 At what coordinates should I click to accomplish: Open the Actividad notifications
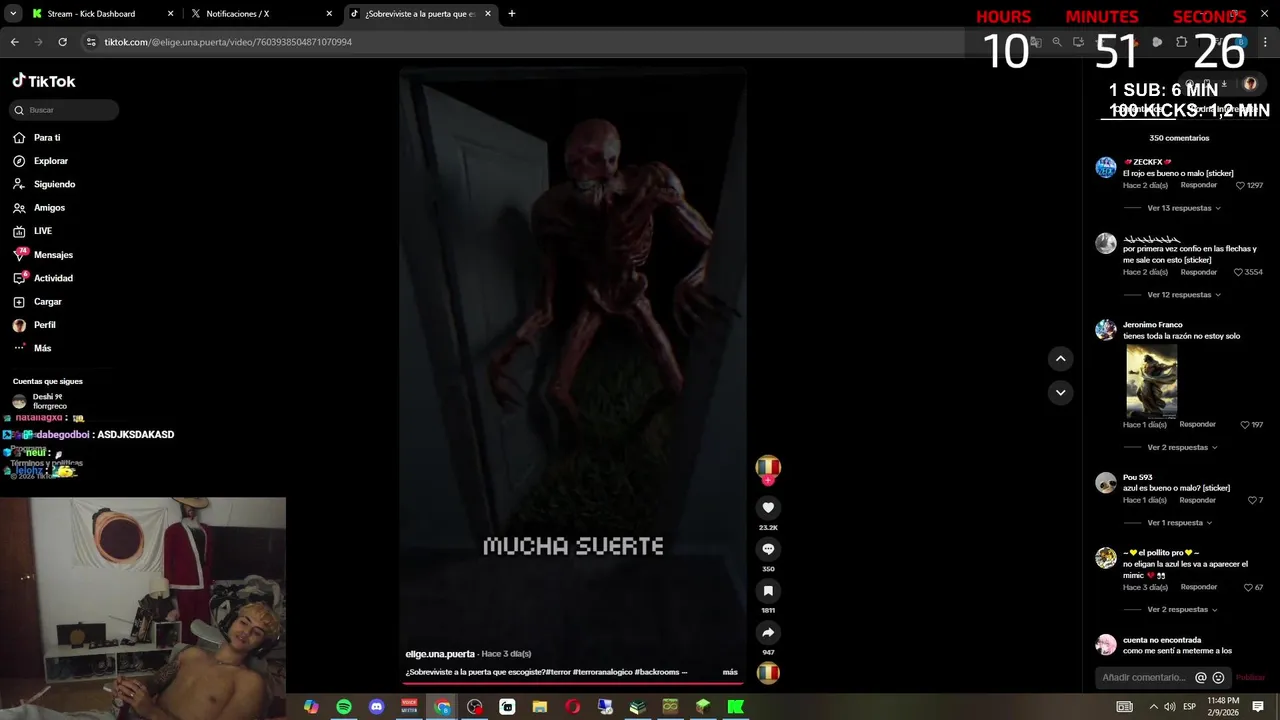[x=43, y=278]
